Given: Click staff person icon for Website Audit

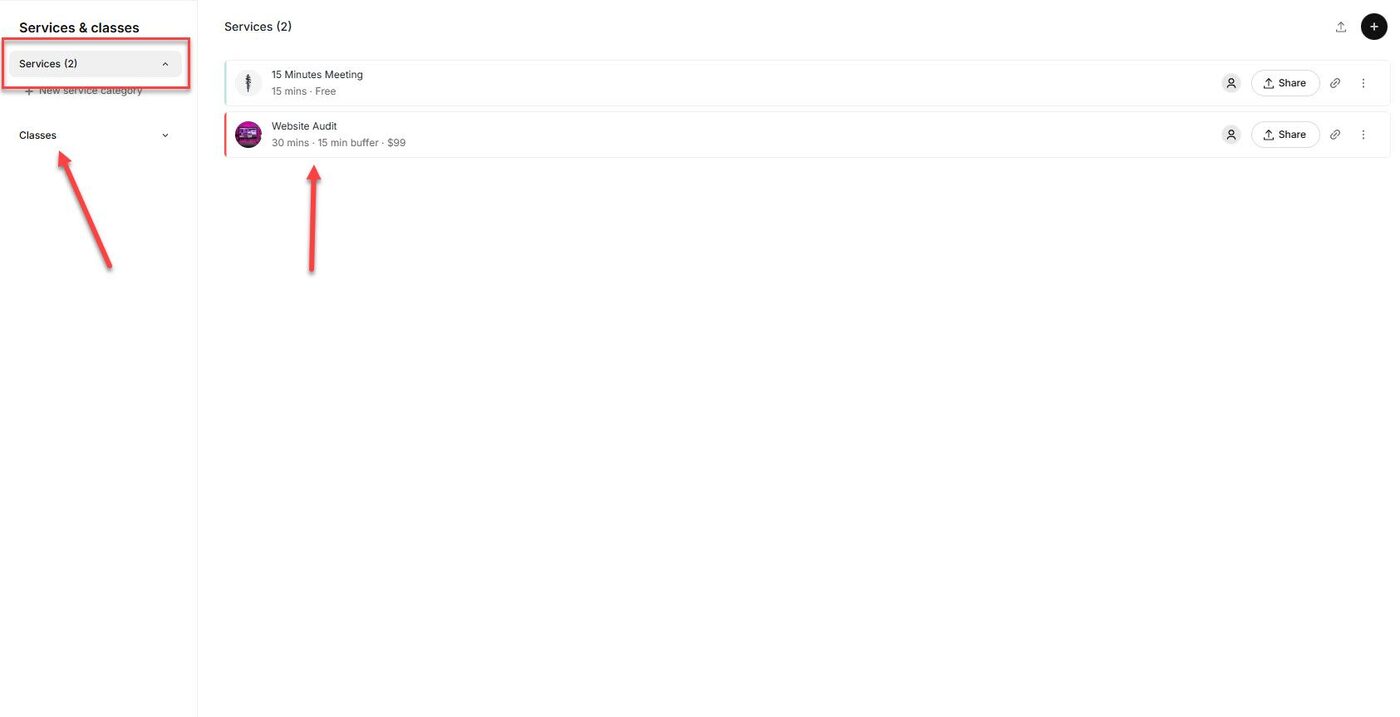Looking at the screenshot, I should tap(1231, 135).
